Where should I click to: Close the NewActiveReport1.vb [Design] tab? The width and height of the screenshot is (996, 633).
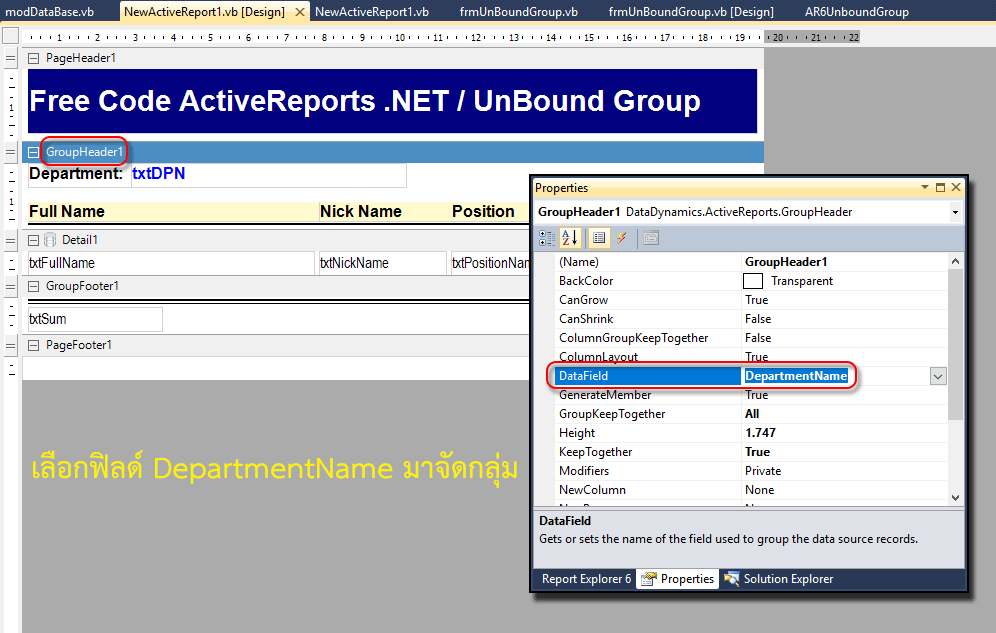[x=300, y=11]
